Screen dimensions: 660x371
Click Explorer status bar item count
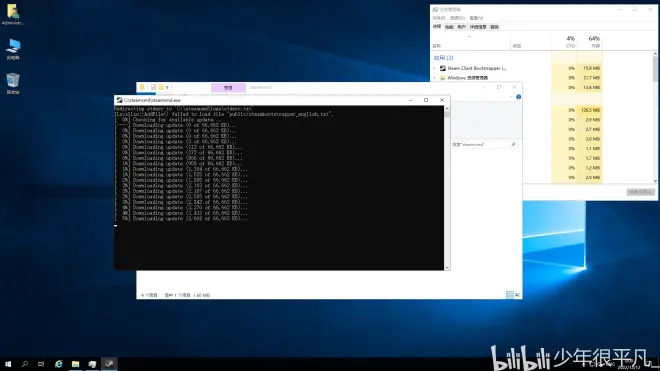tap(149, 295)
